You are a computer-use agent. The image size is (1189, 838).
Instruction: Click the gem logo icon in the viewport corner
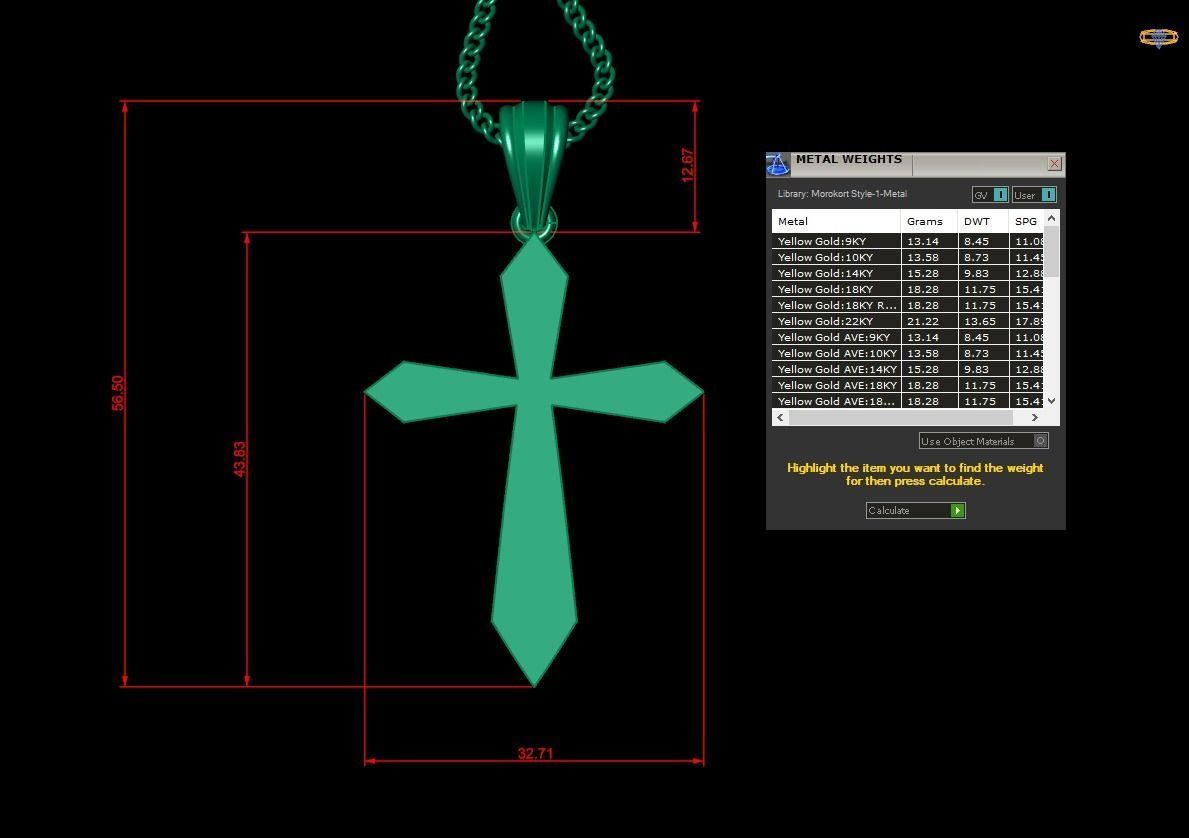coord(1158,37)
